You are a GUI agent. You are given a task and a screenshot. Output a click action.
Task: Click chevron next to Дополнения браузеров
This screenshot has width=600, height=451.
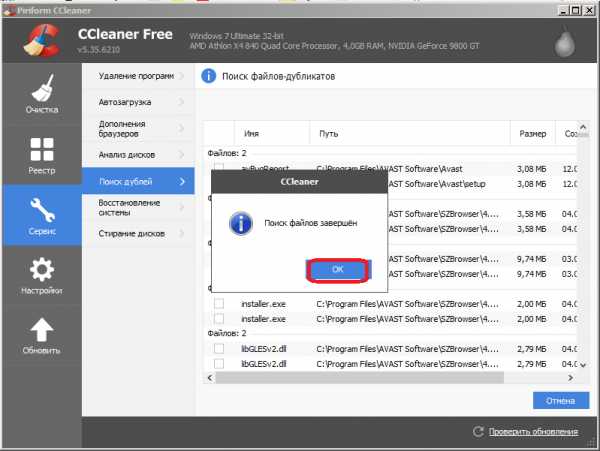pyautogui.click(x=182, y=129)
